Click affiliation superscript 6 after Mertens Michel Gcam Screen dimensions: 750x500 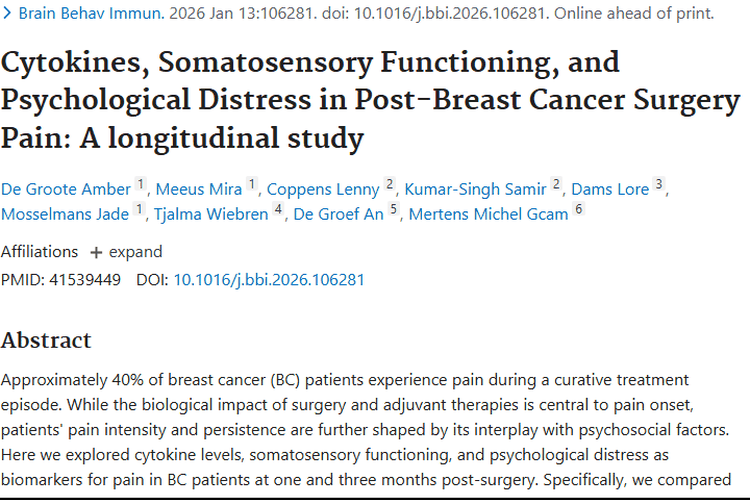578,210
